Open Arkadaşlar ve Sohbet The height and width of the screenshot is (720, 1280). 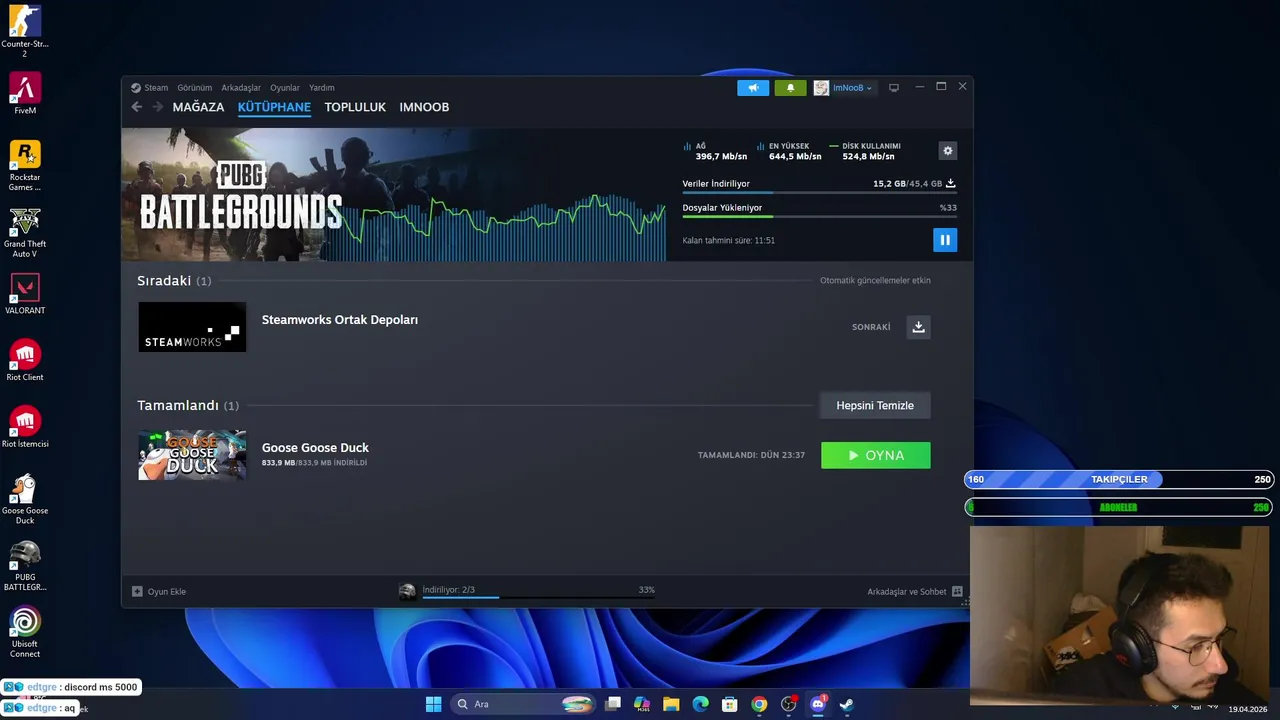click(x=907, y=592)
